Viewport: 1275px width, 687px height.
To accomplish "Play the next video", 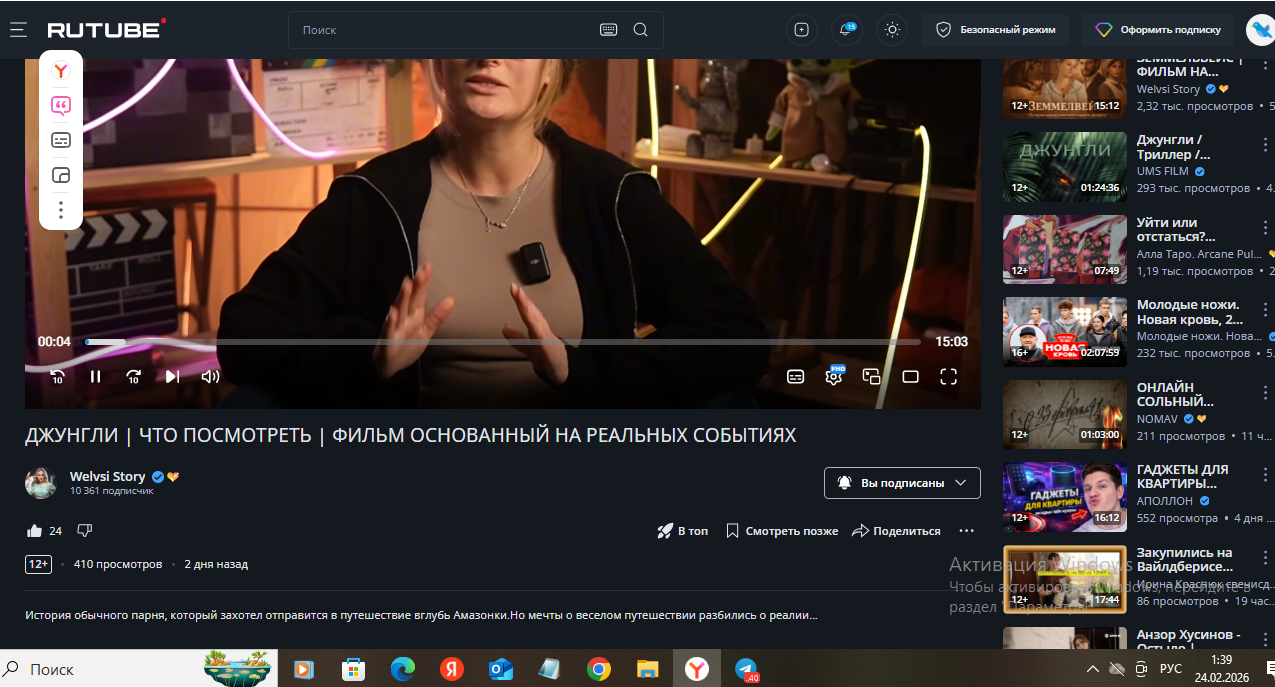I will (172, 377).
